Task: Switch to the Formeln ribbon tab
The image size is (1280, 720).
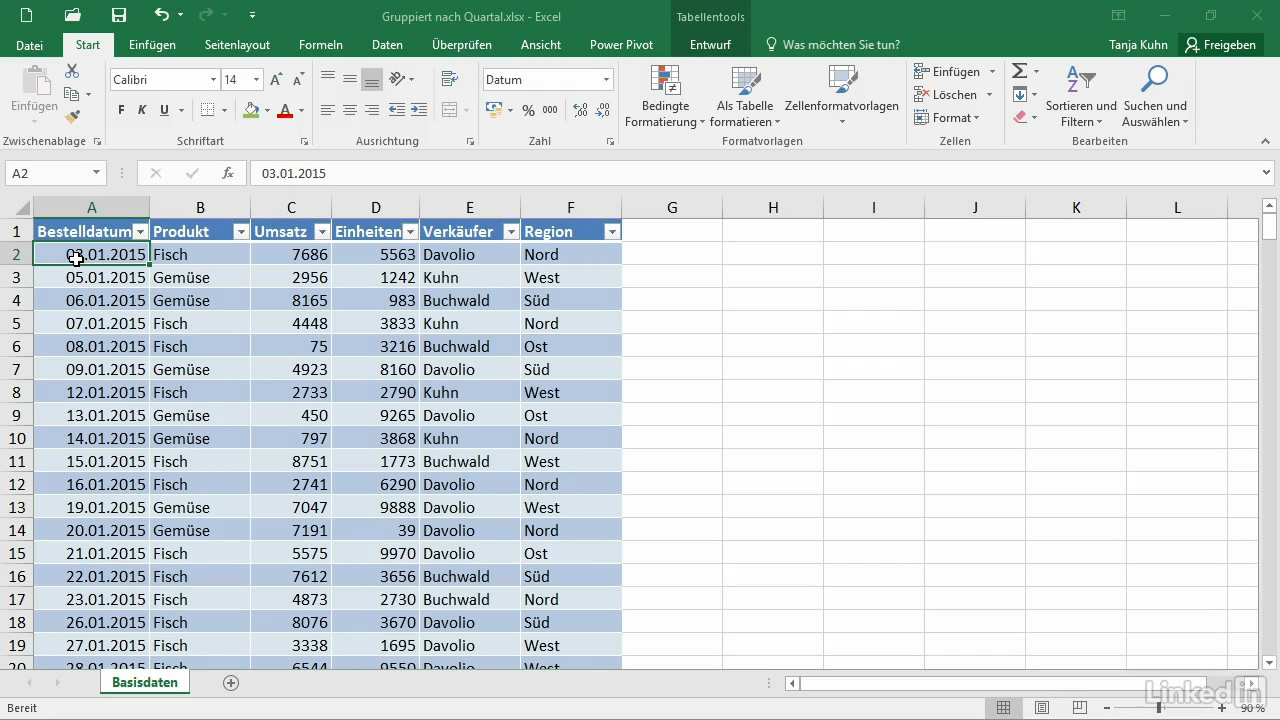Action: click(x=321, y=45)
